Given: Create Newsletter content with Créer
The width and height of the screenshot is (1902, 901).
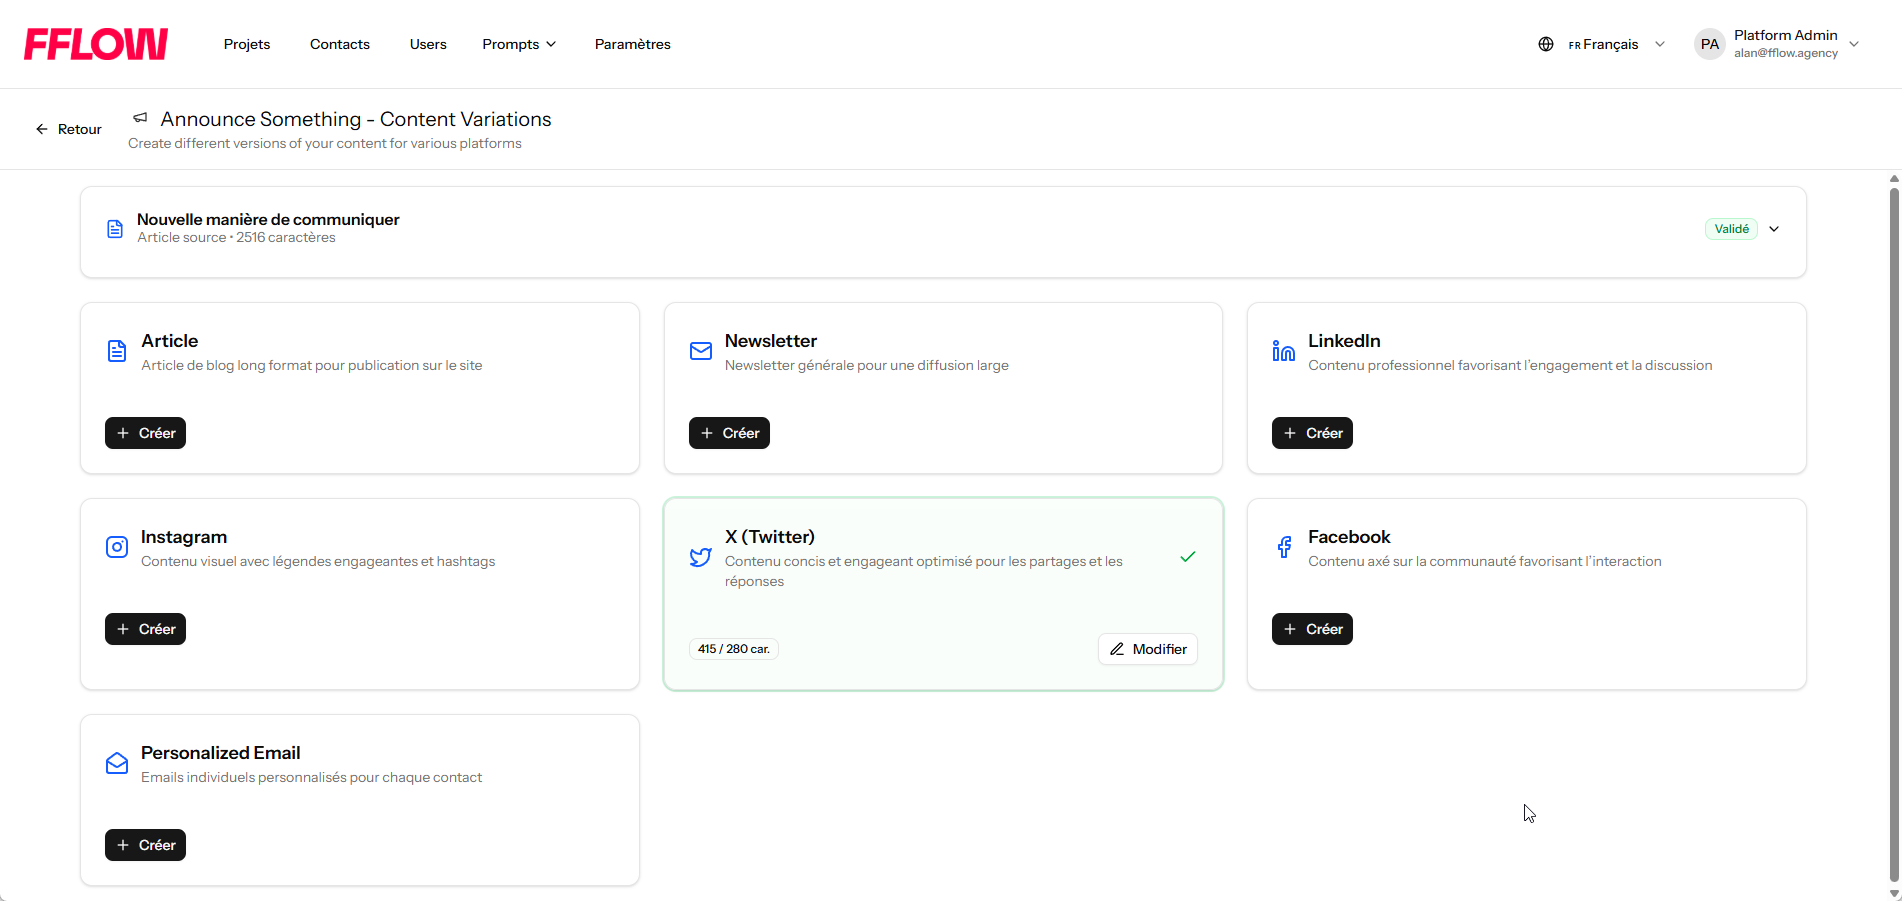Looking at the screenshot, I should click(729, 433).
